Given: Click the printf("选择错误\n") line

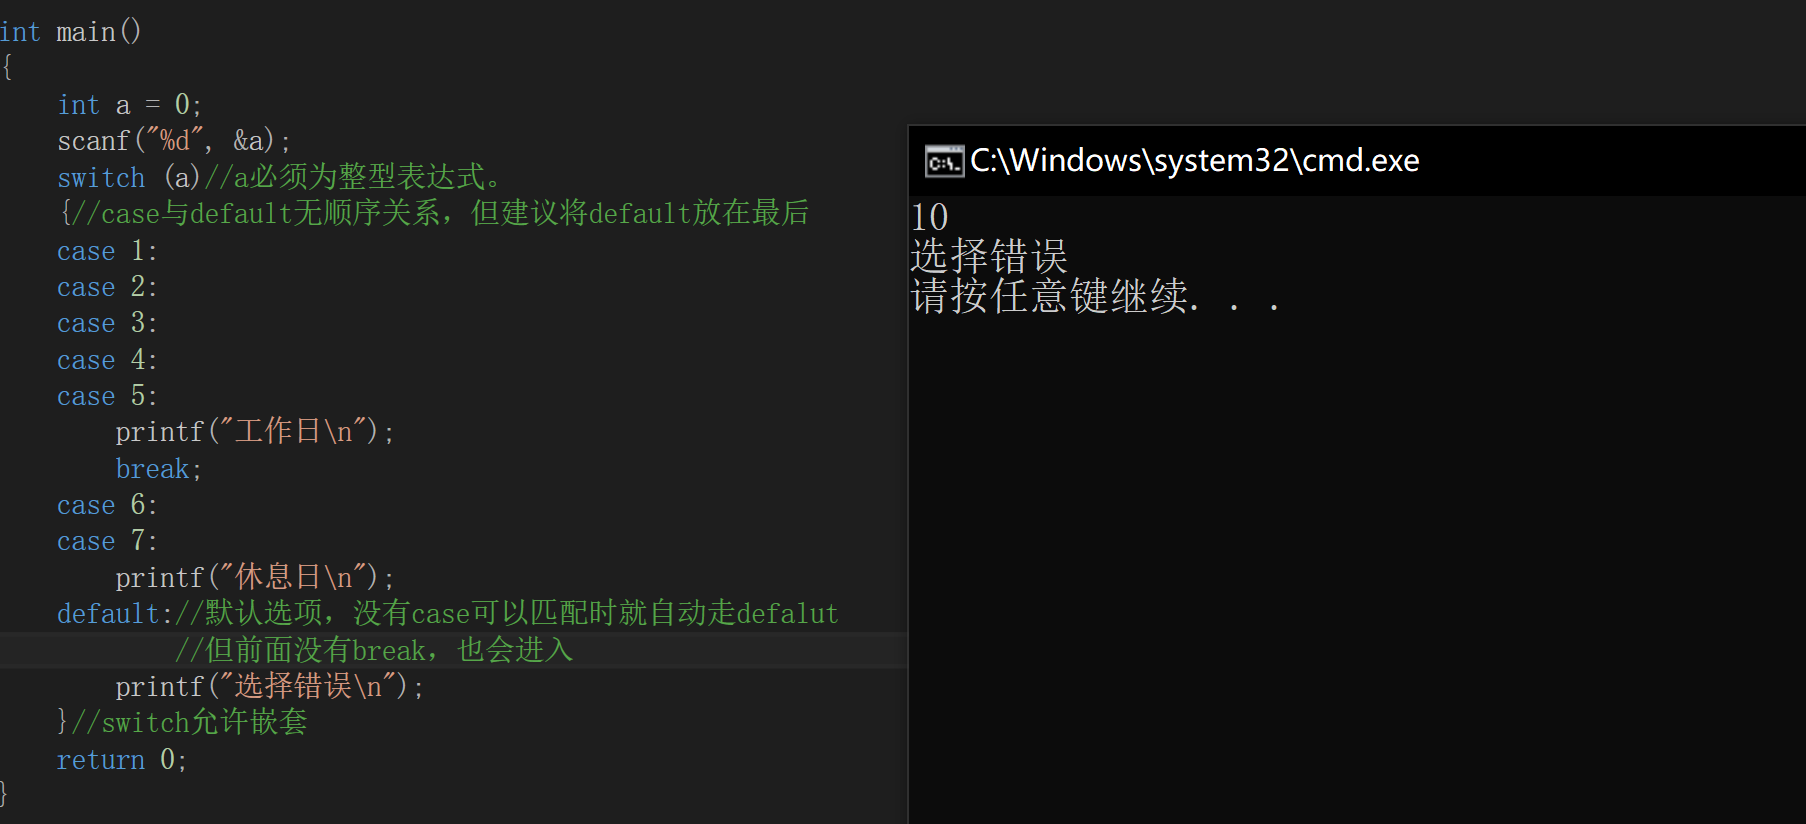Looking at the screenshot, I should click(268, 685).
